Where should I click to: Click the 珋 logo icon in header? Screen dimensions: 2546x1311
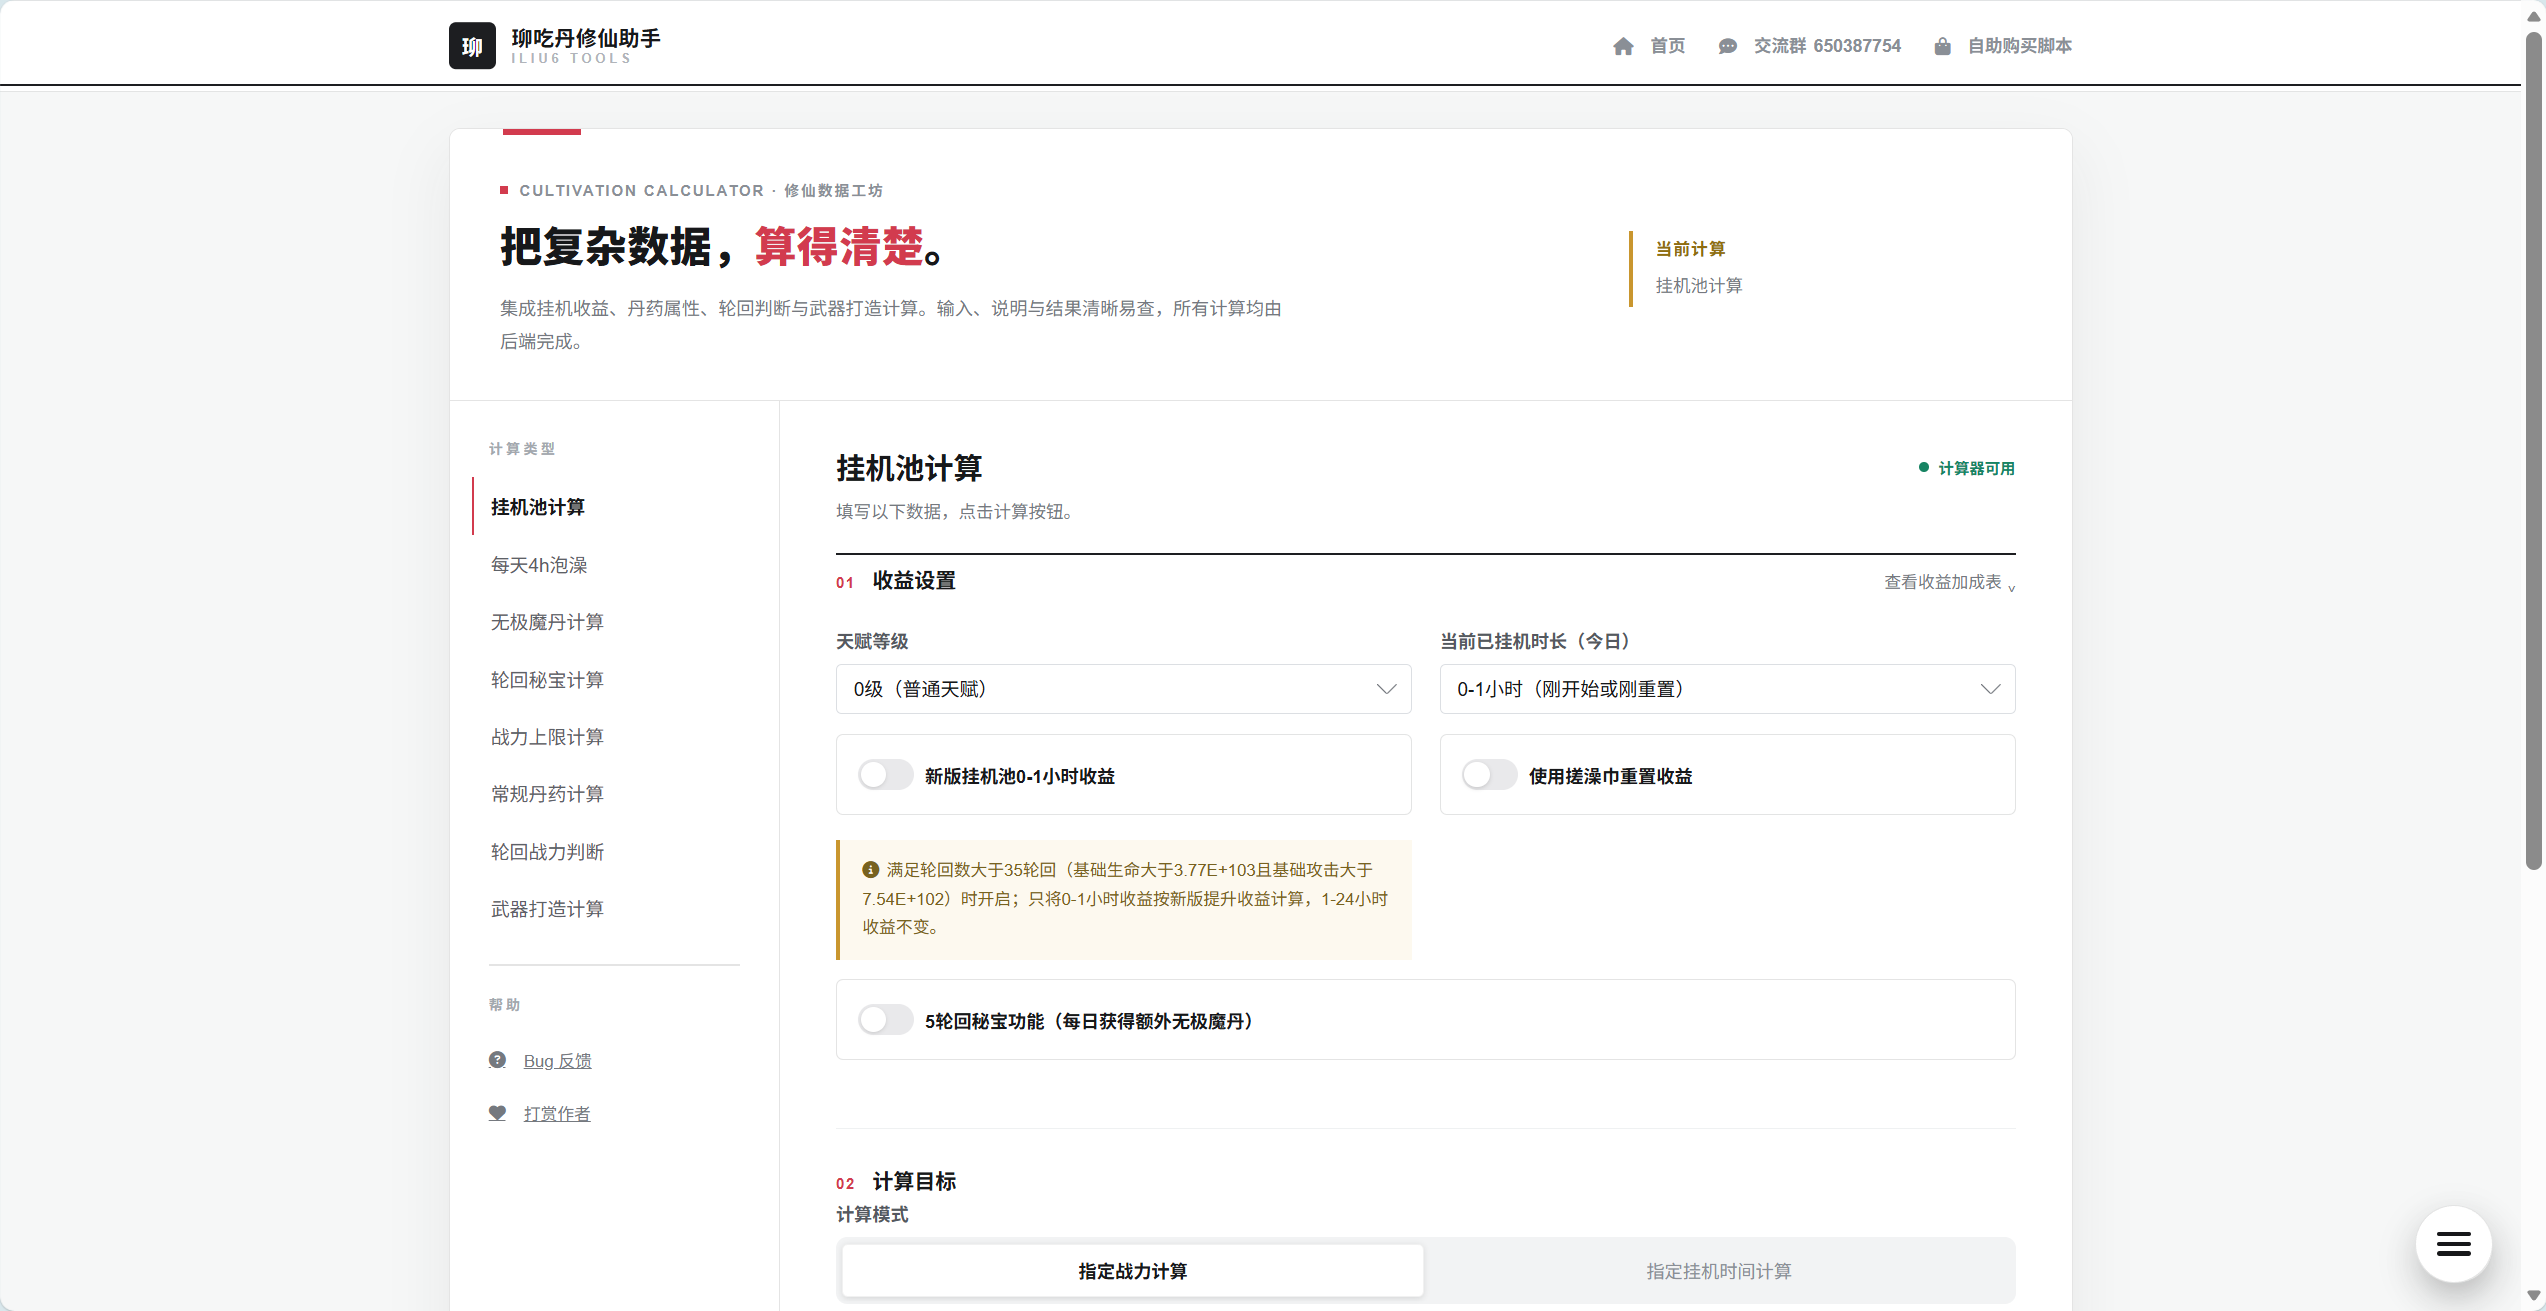[472, 46]
